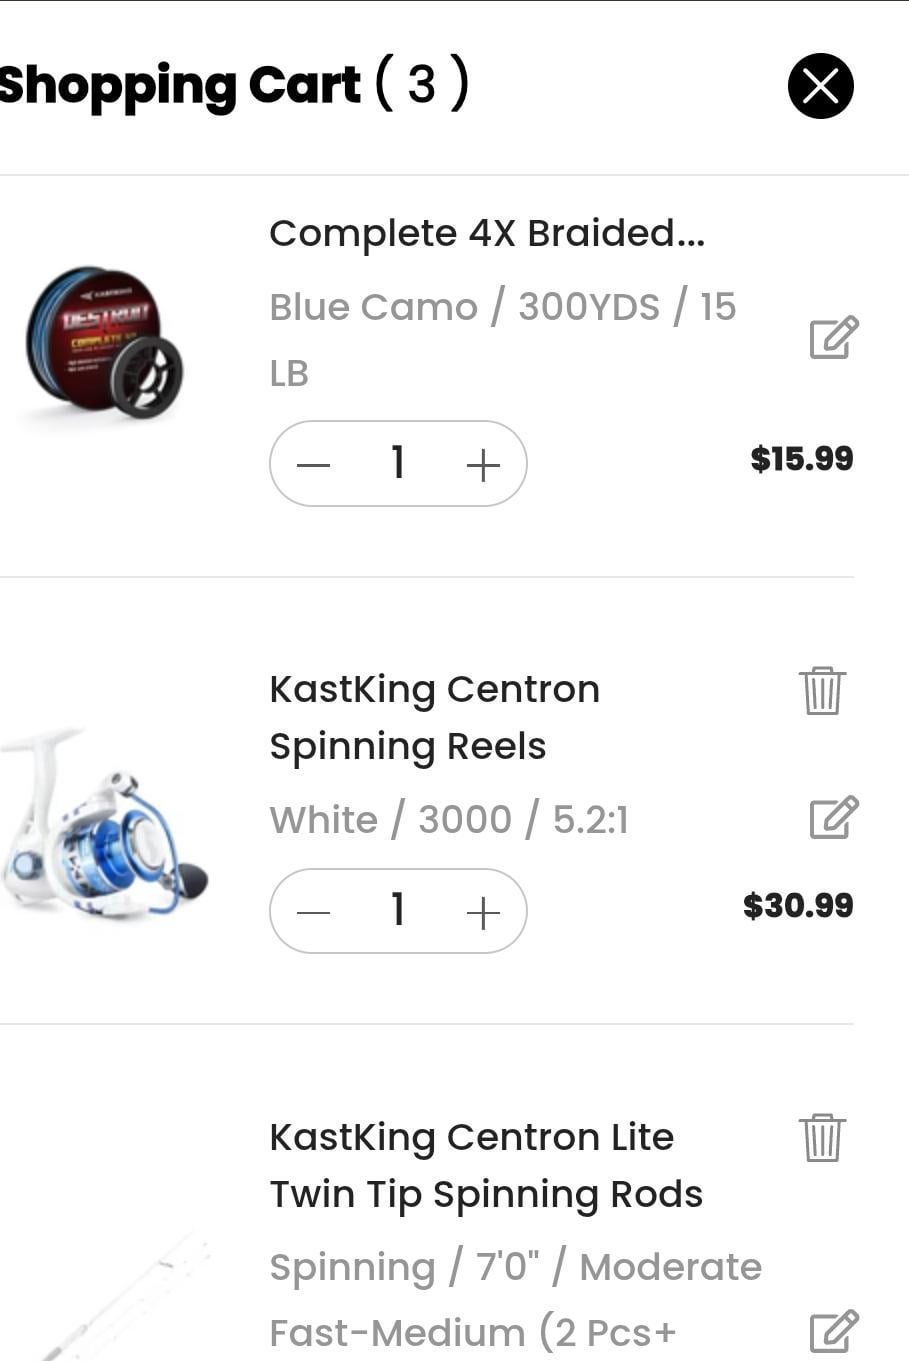Edit the Centron Spinning Reels variant
Image resolution: width=909 pixels, height=1361 pixels.
pos(834,818)
